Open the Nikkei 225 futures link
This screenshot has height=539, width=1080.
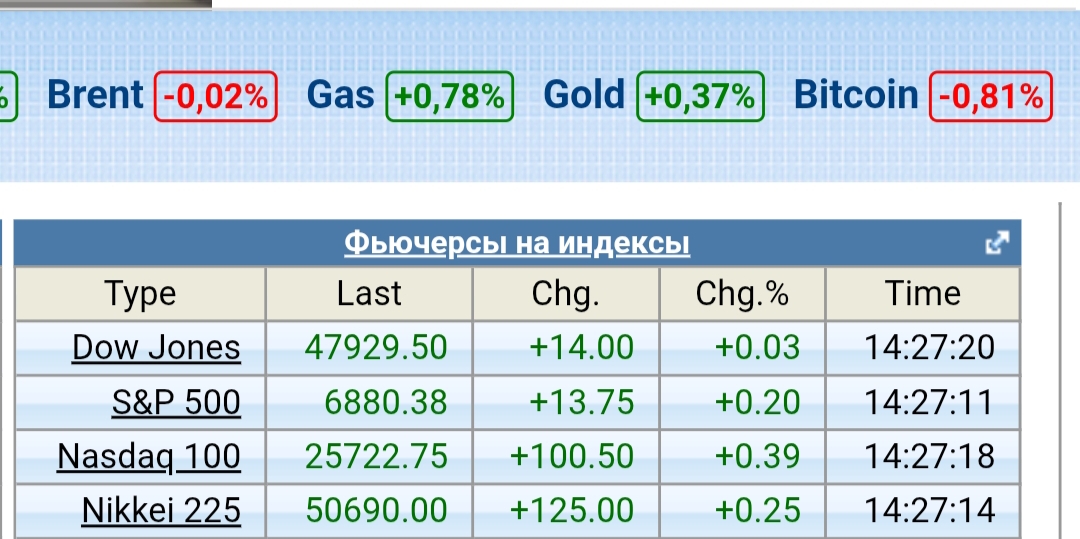coord(161,510)
